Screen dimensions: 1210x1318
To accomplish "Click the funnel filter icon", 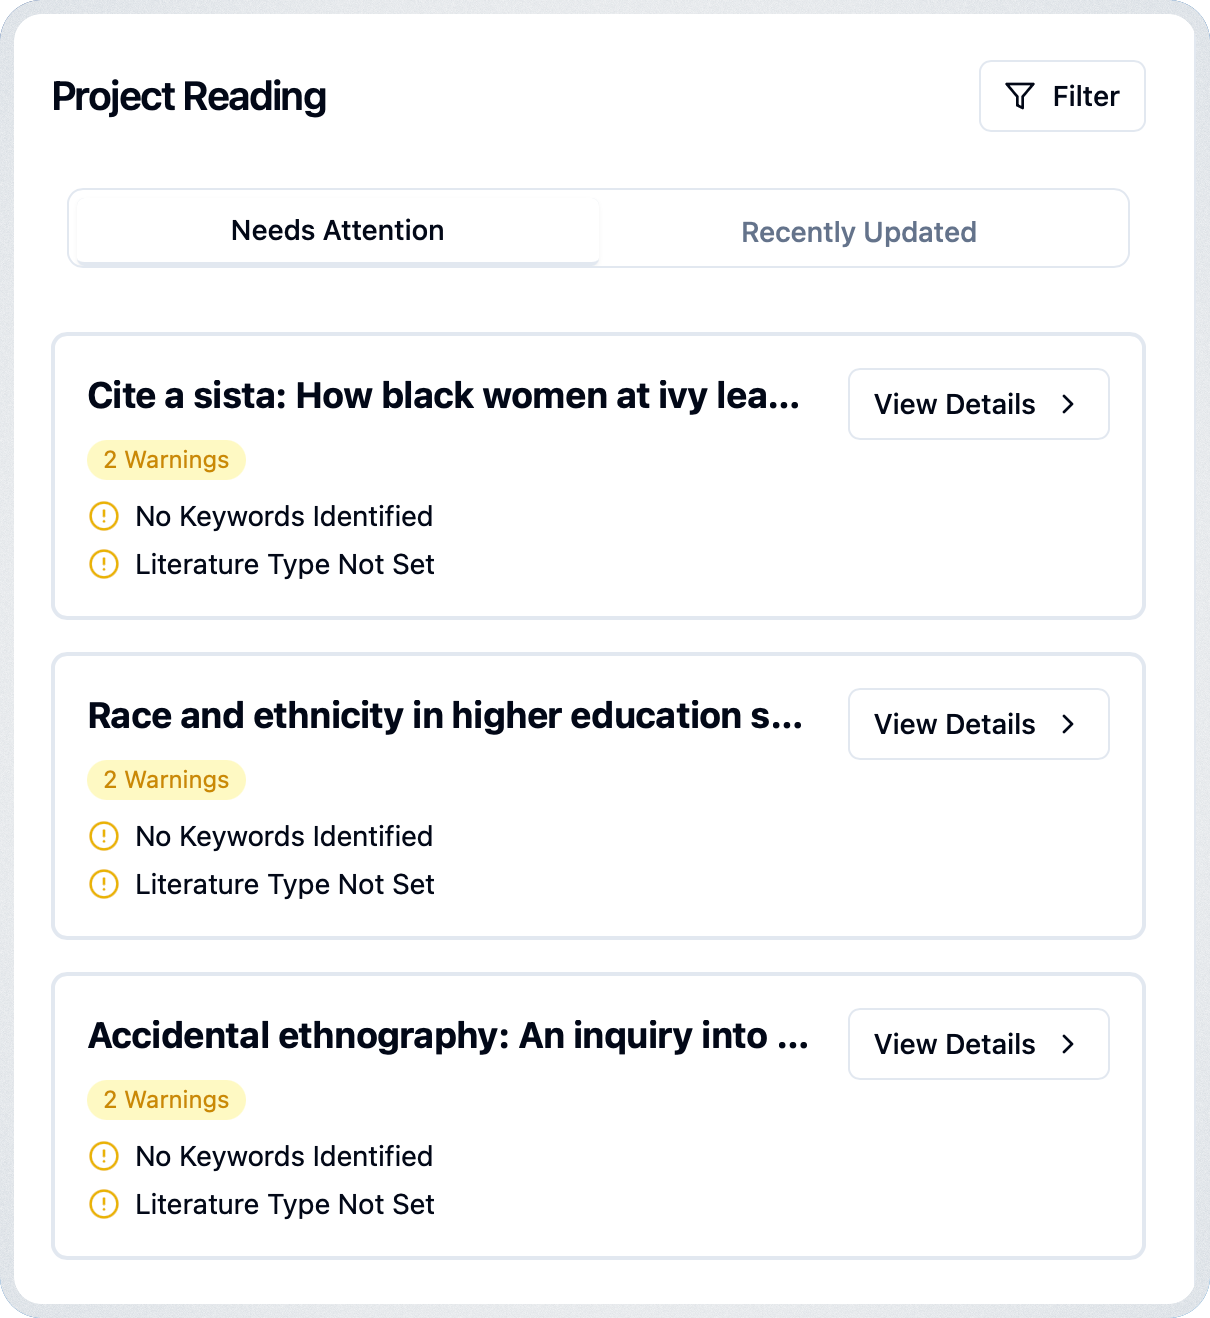I will pos(1019,96).
